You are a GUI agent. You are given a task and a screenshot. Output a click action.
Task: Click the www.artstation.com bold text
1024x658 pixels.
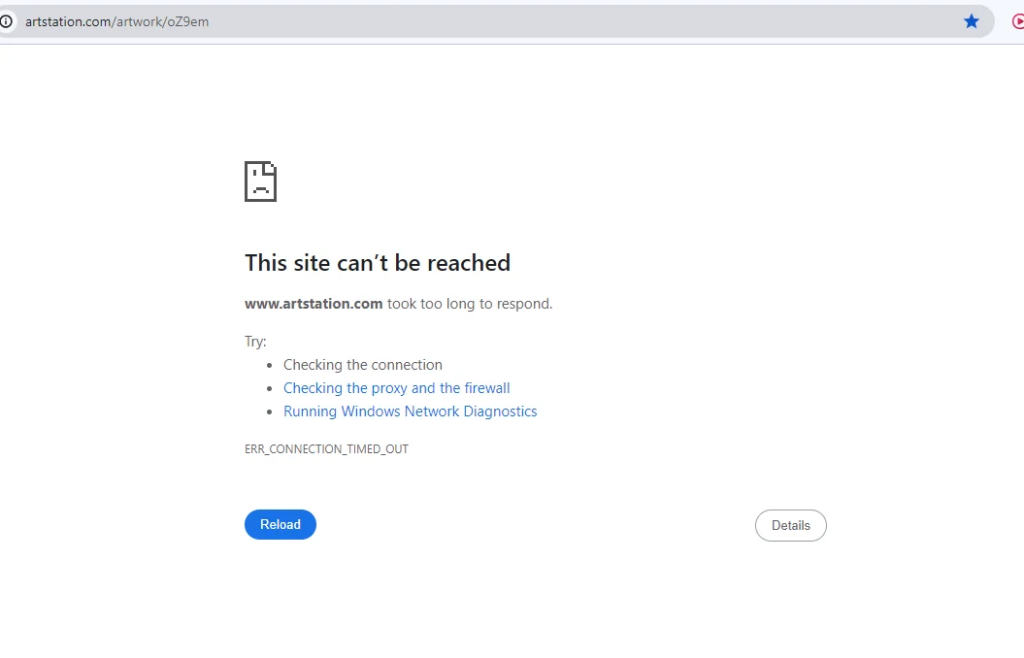(313, 304)
